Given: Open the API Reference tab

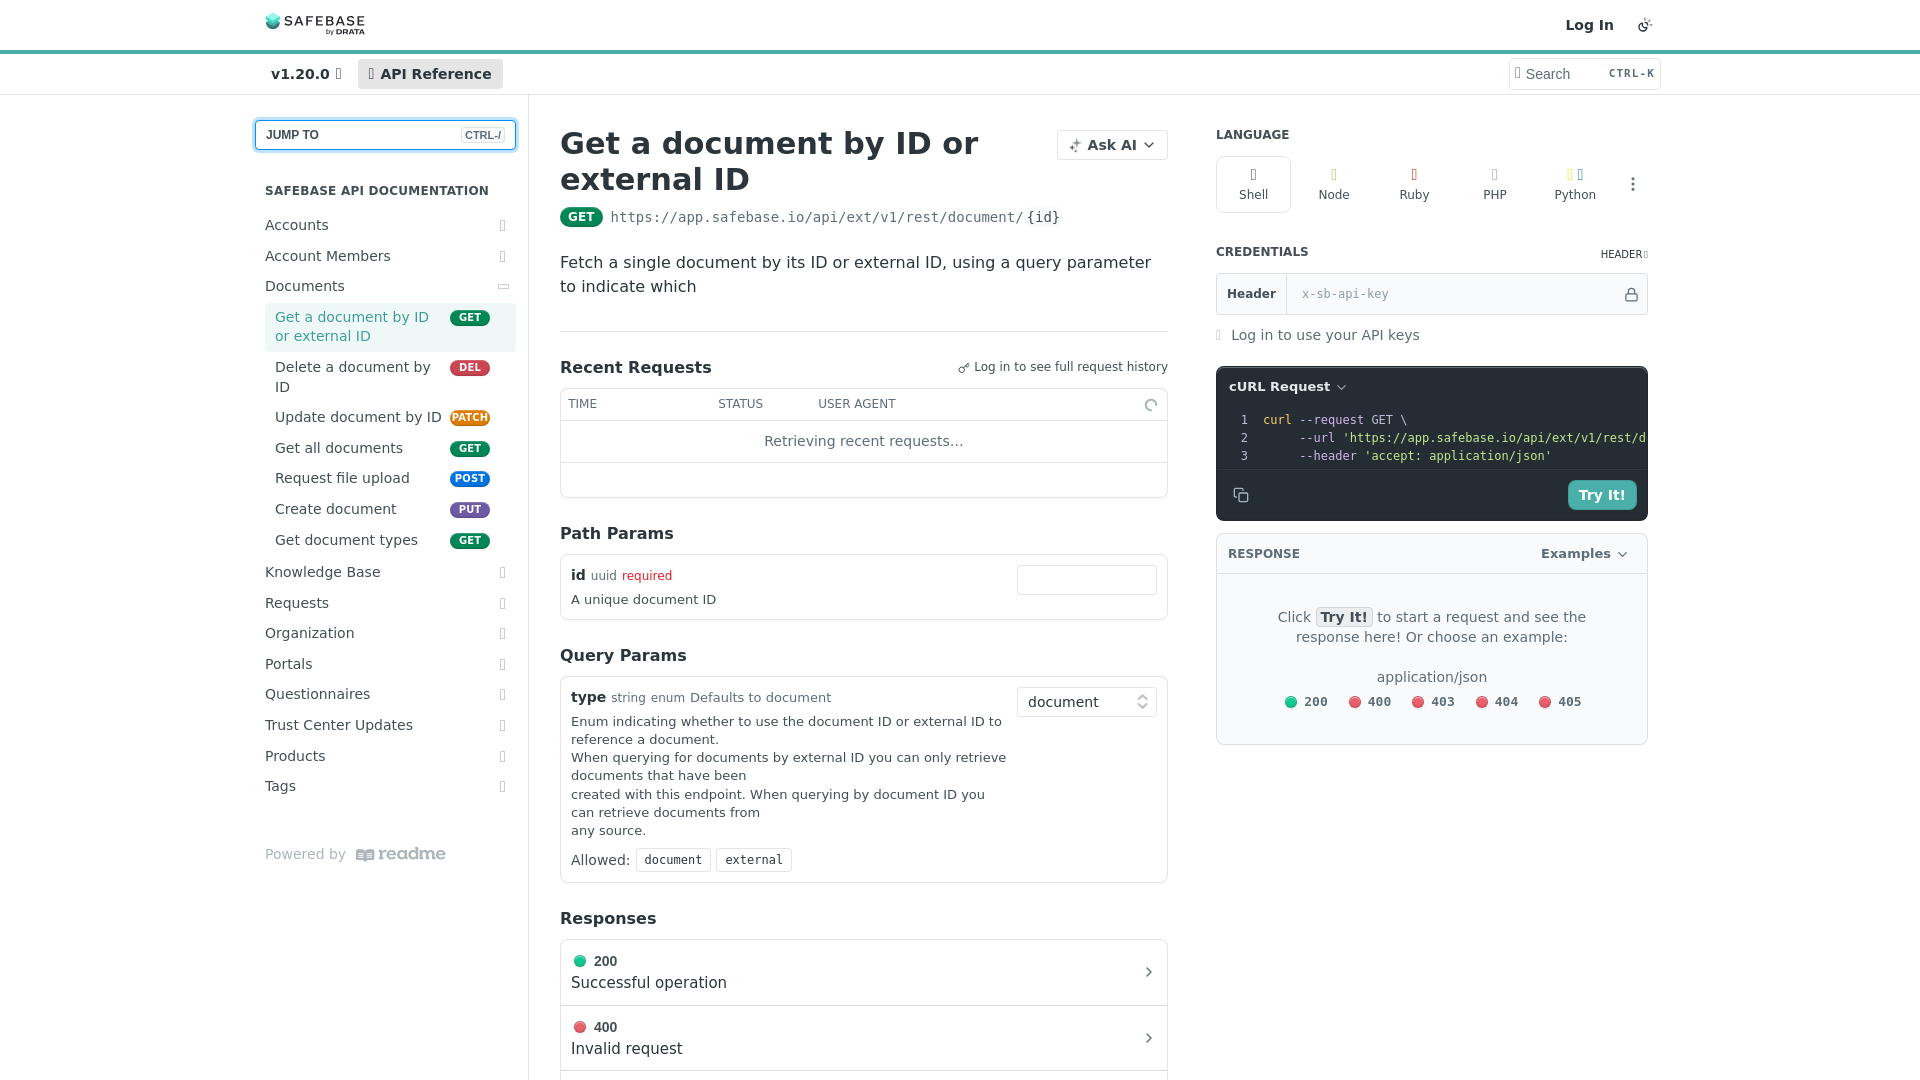Looking at the screenshot, I should [x=430, y=74].
